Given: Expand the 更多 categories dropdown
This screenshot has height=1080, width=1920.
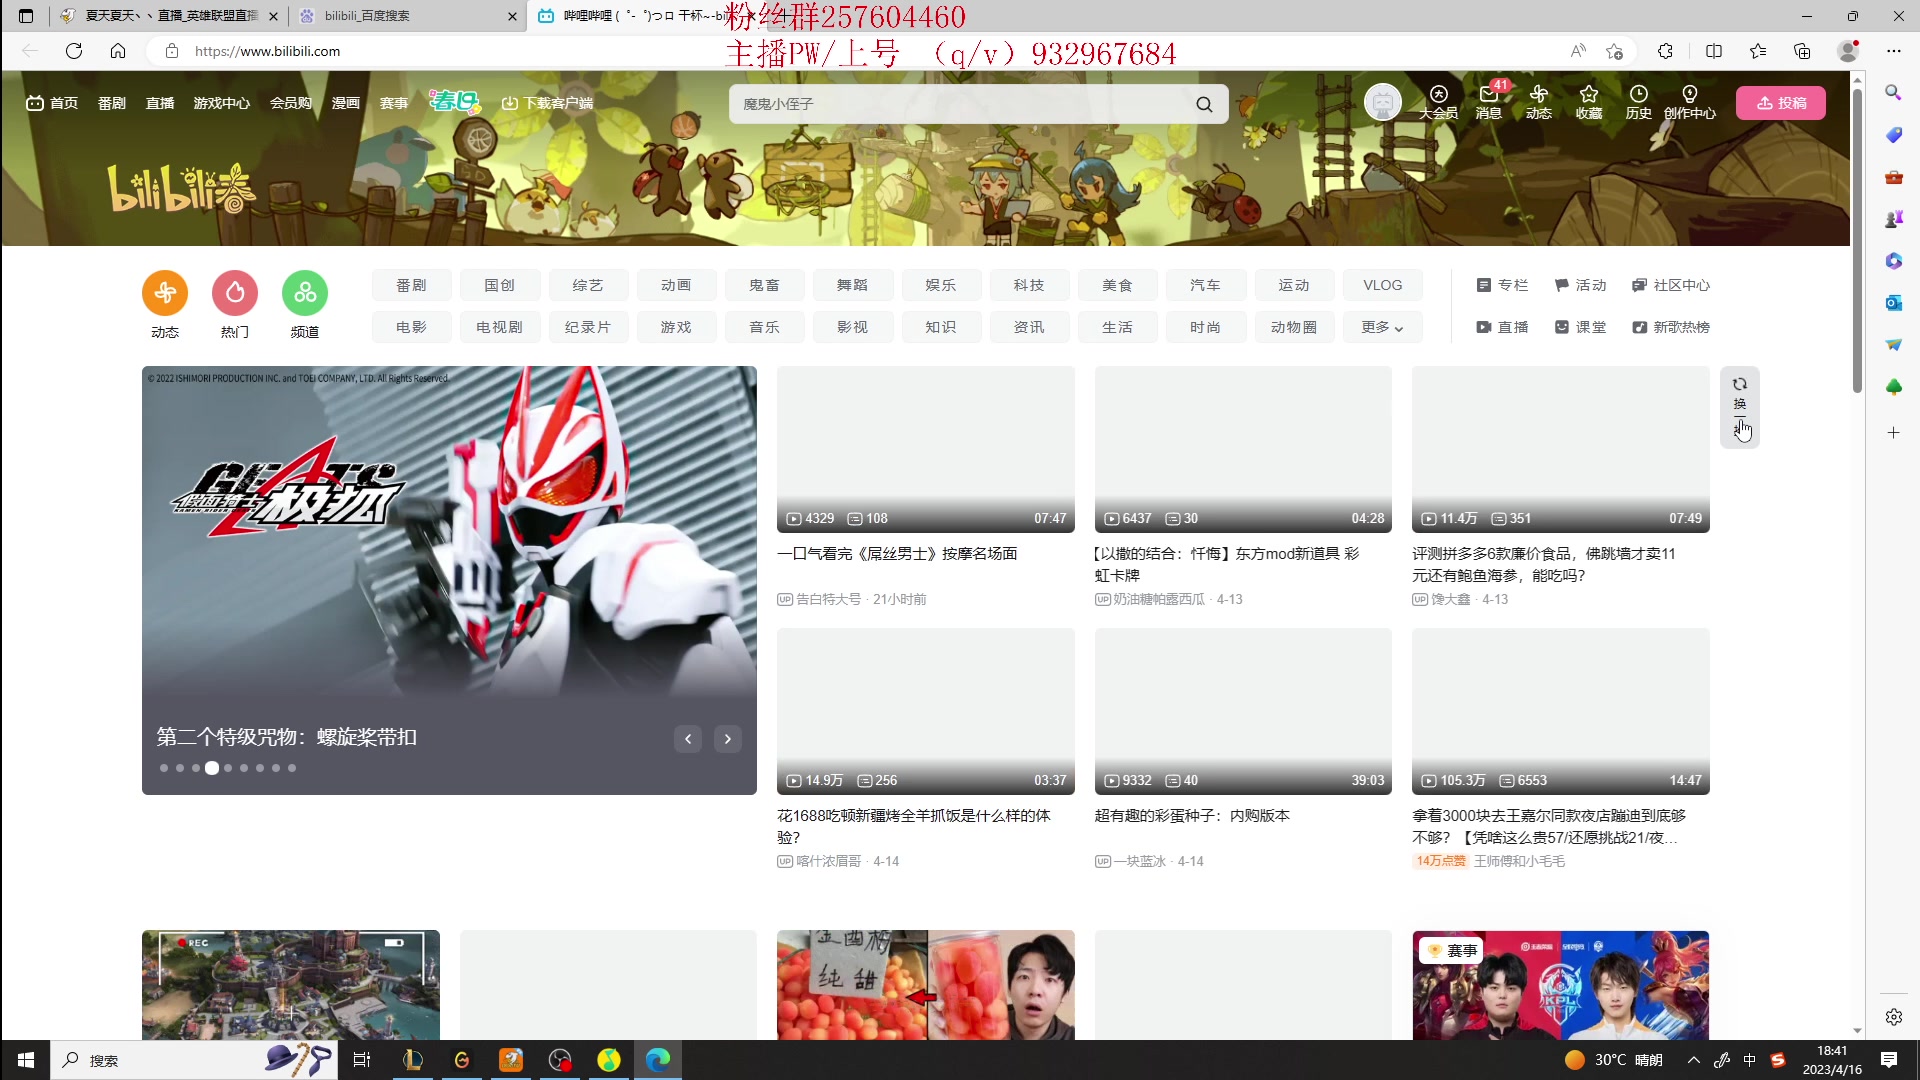Looking at the screenshot, I should point(1382,327).
